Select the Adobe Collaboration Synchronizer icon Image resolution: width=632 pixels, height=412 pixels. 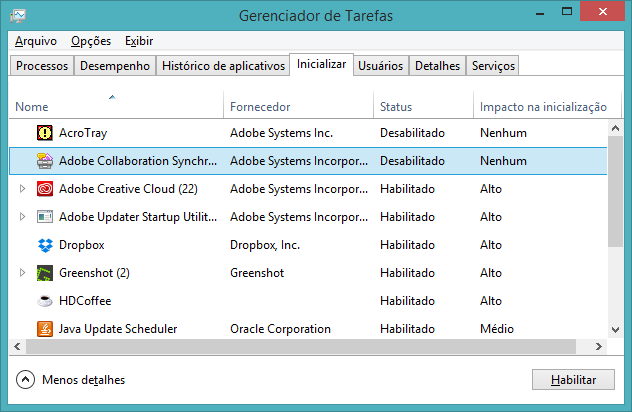pyautogui.click(x=45, y=161)
